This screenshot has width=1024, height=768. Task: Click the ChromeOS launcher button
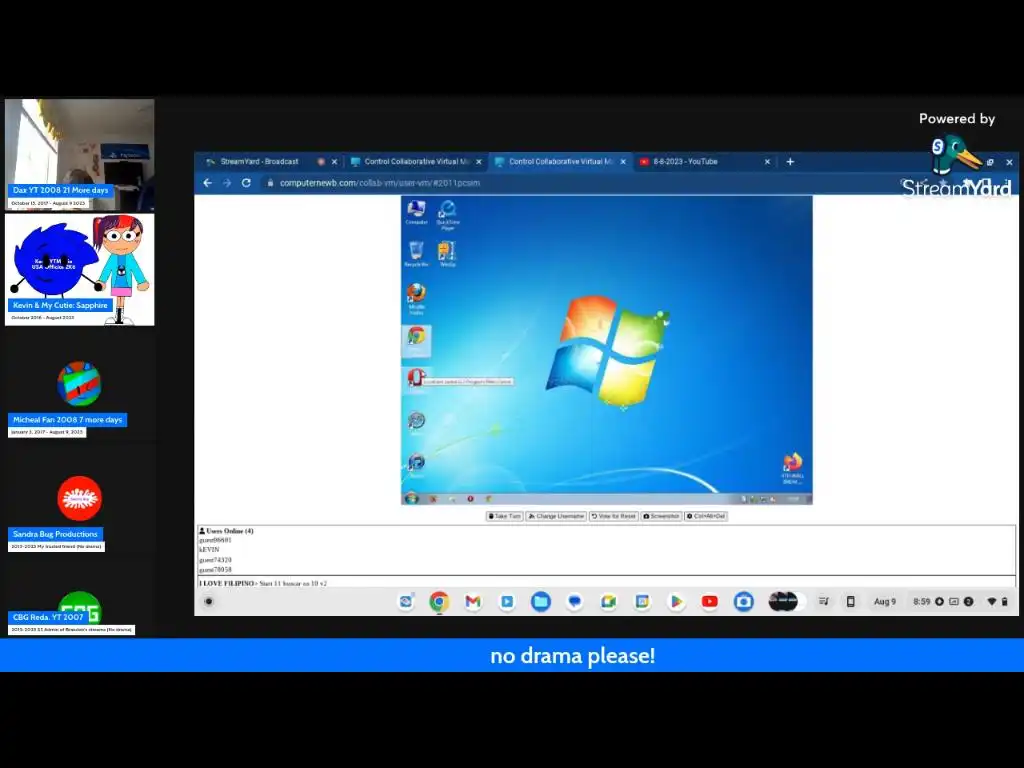click(x=209, y=601)
